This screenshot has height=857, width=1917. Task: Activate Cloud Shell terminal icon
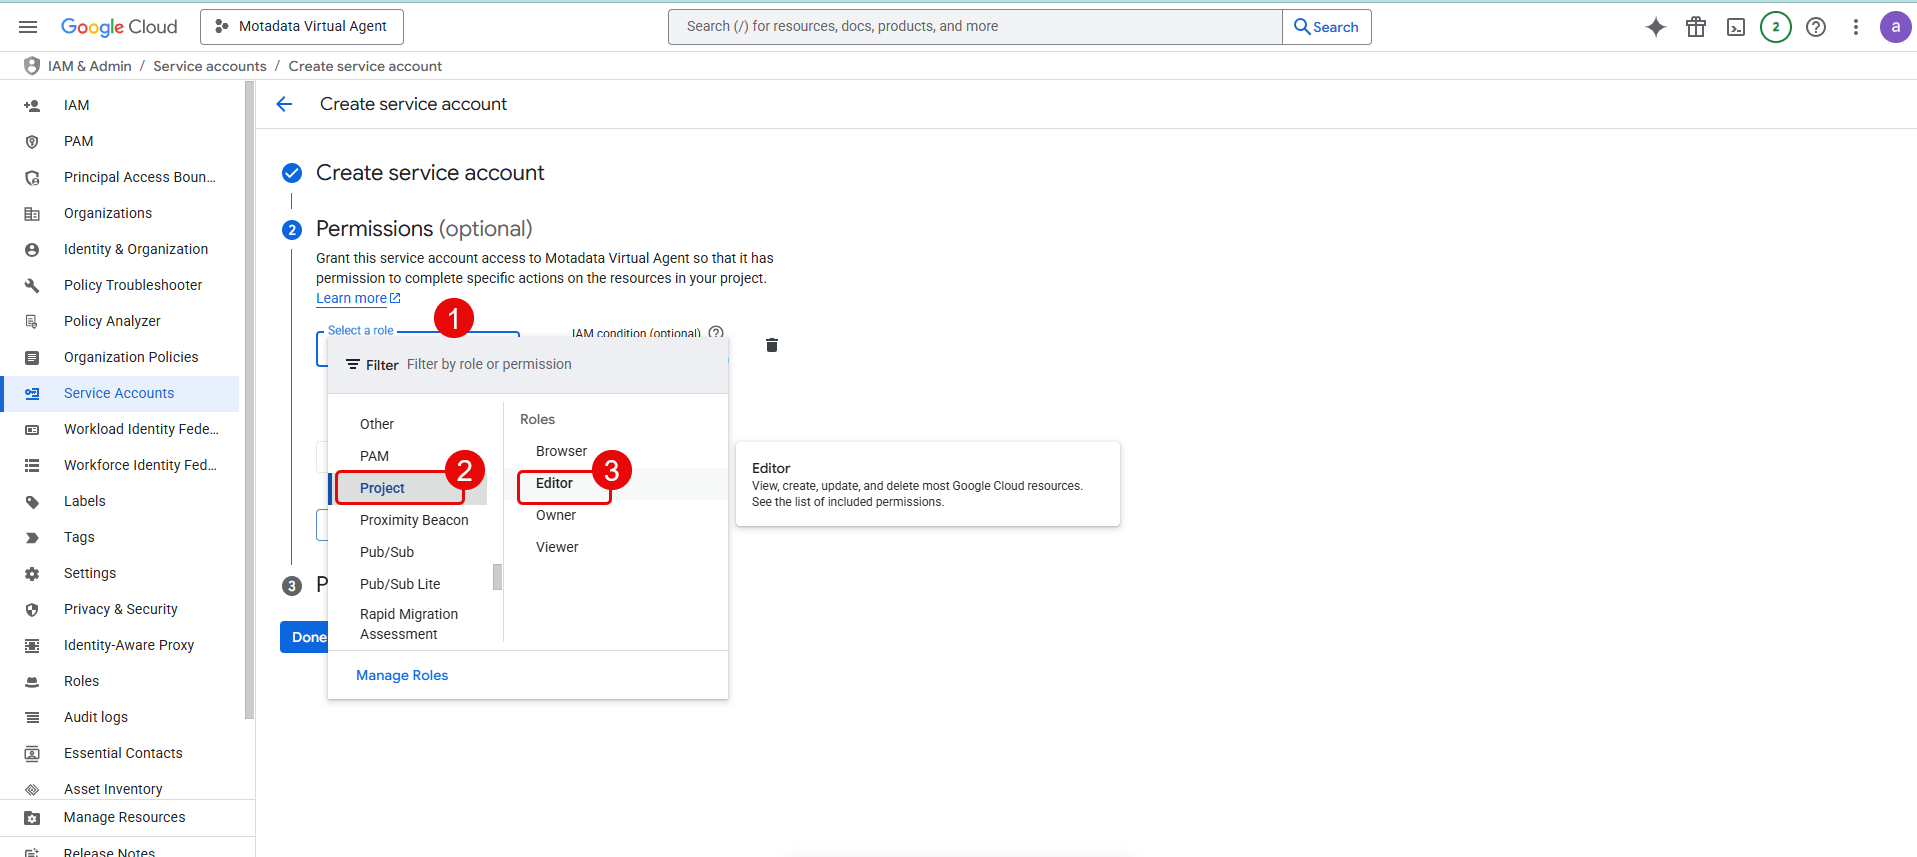click(x=1736, y=27)
